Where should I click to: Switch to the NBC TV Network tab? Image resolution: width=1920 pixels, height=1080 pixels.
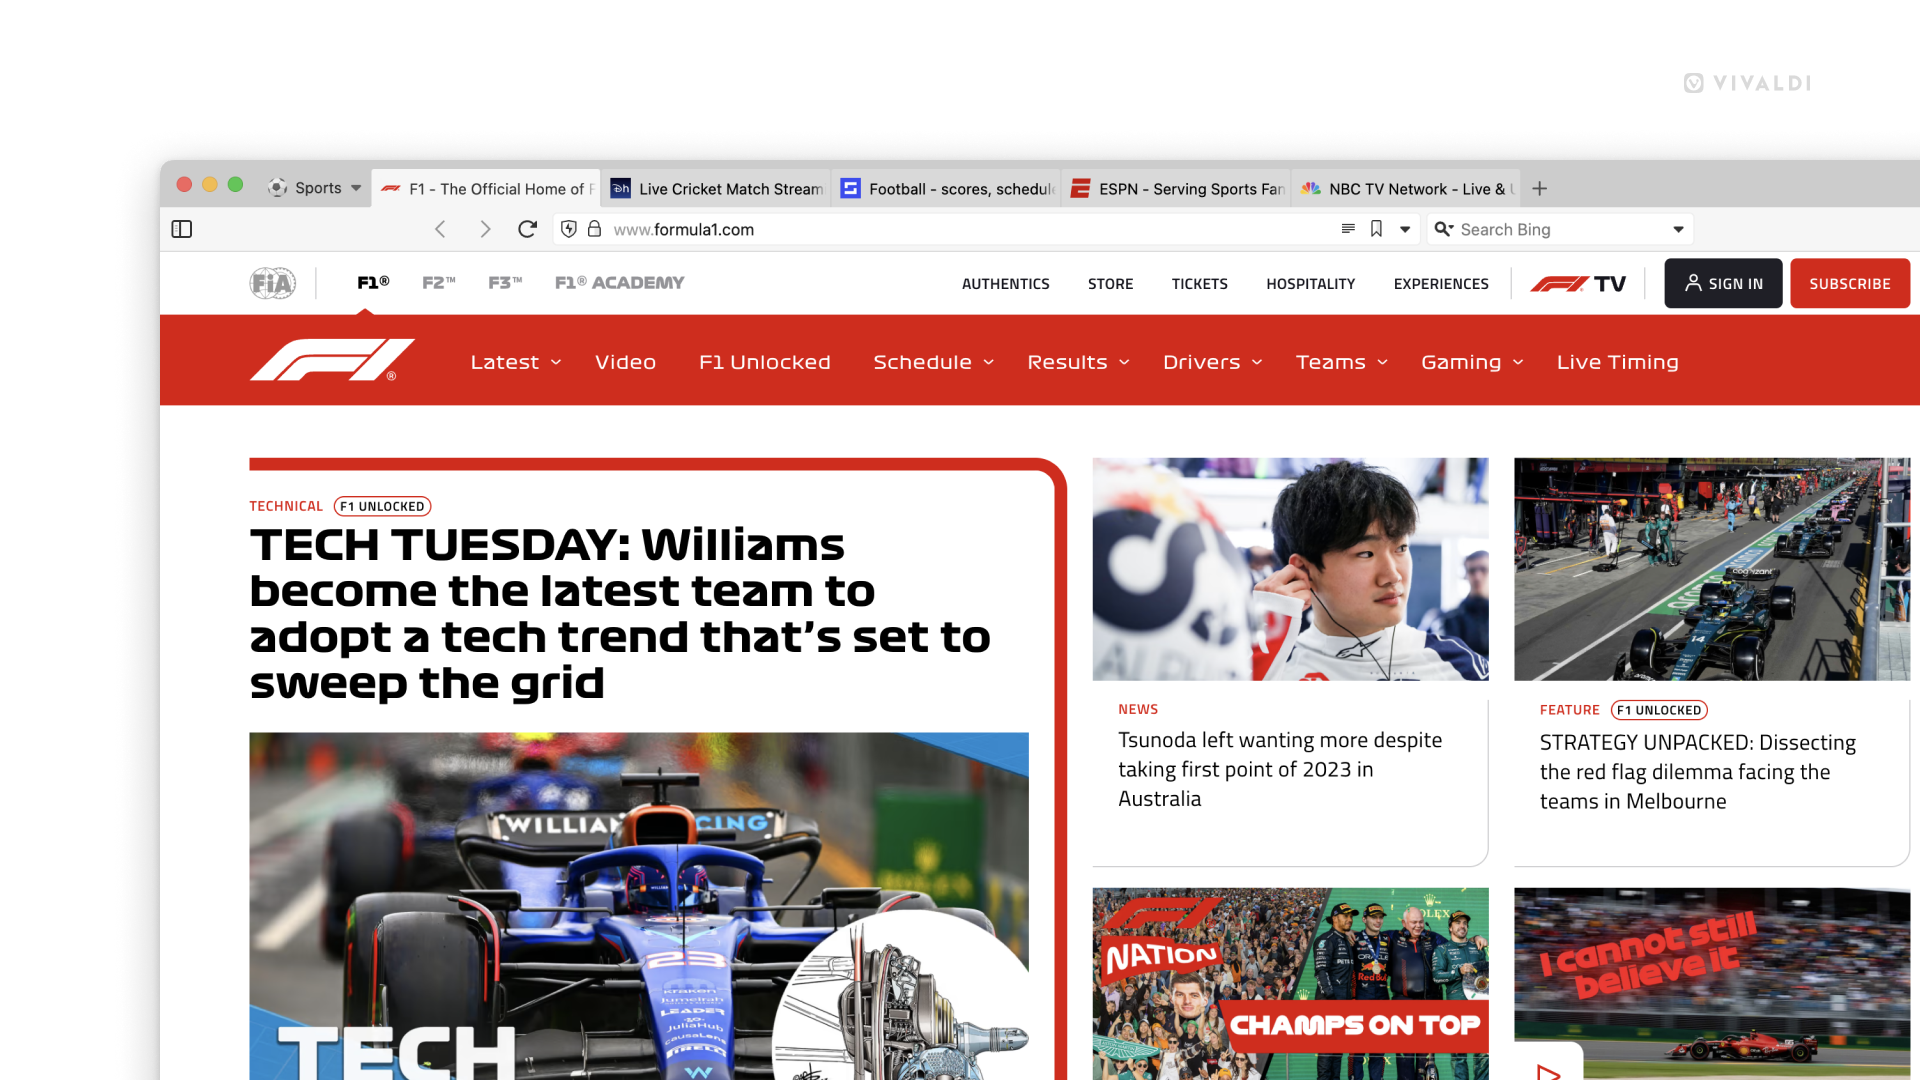(1406, 188)
